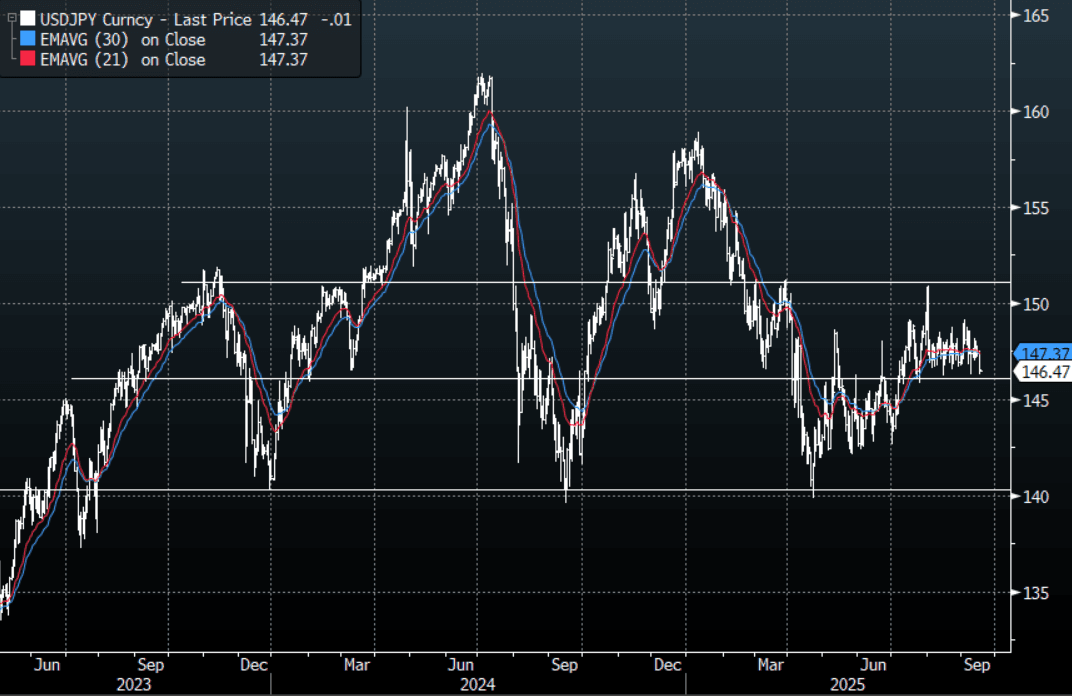Image resolution: width=1072 pixels, height=696 pixels.
Task: Click the red EMAVG (21) color swatch
Action: coord(27,60)
